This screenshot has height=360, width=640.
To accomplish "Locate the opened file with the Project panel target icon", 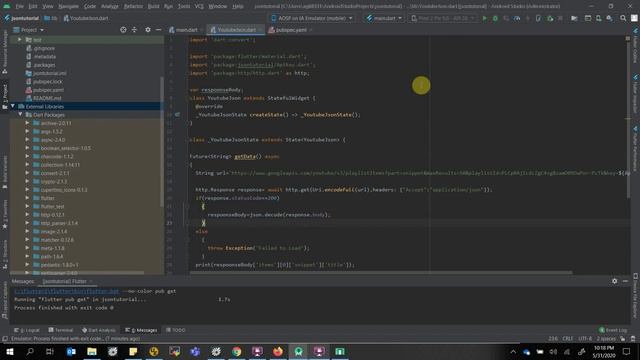I will pos(123,30).
